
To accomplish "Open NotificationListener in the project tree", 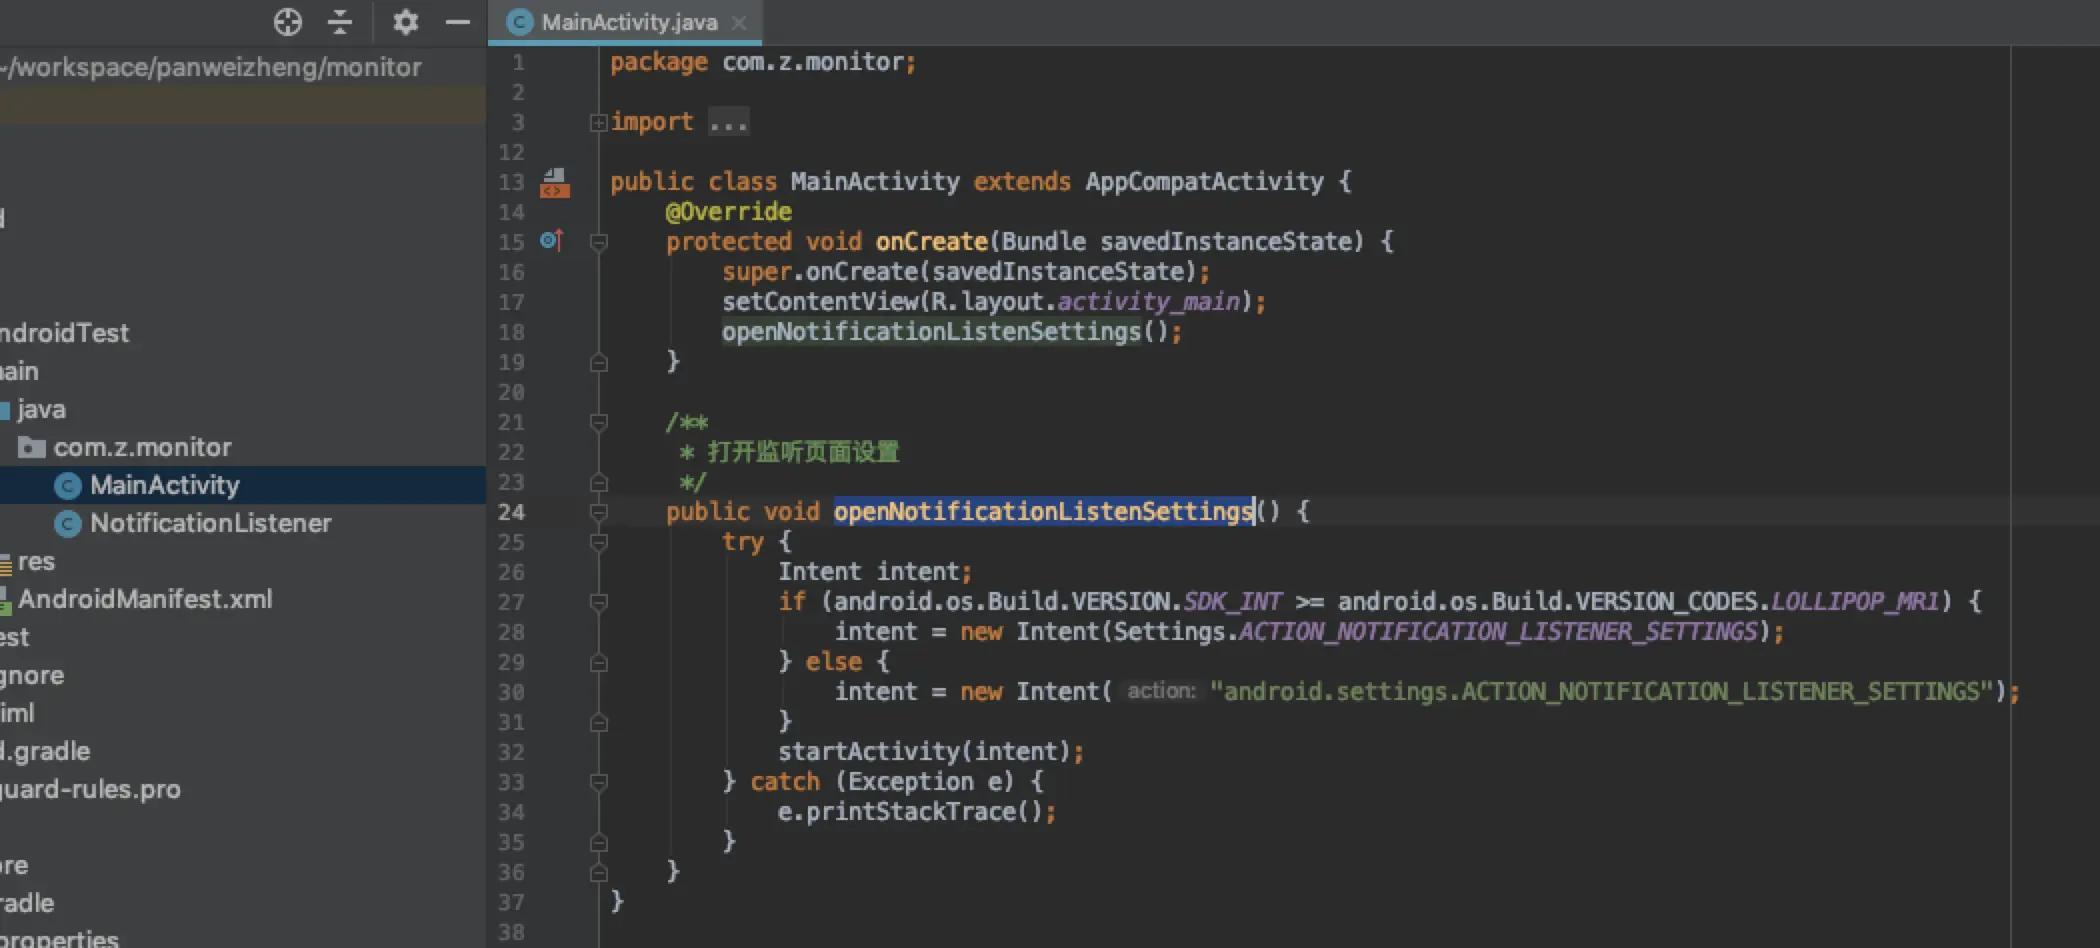I will (210, 523).
